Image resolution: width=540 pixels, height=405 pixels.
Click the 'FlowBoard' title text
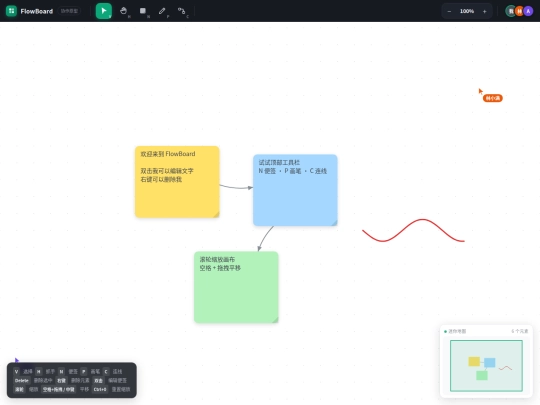coord(37,11)
